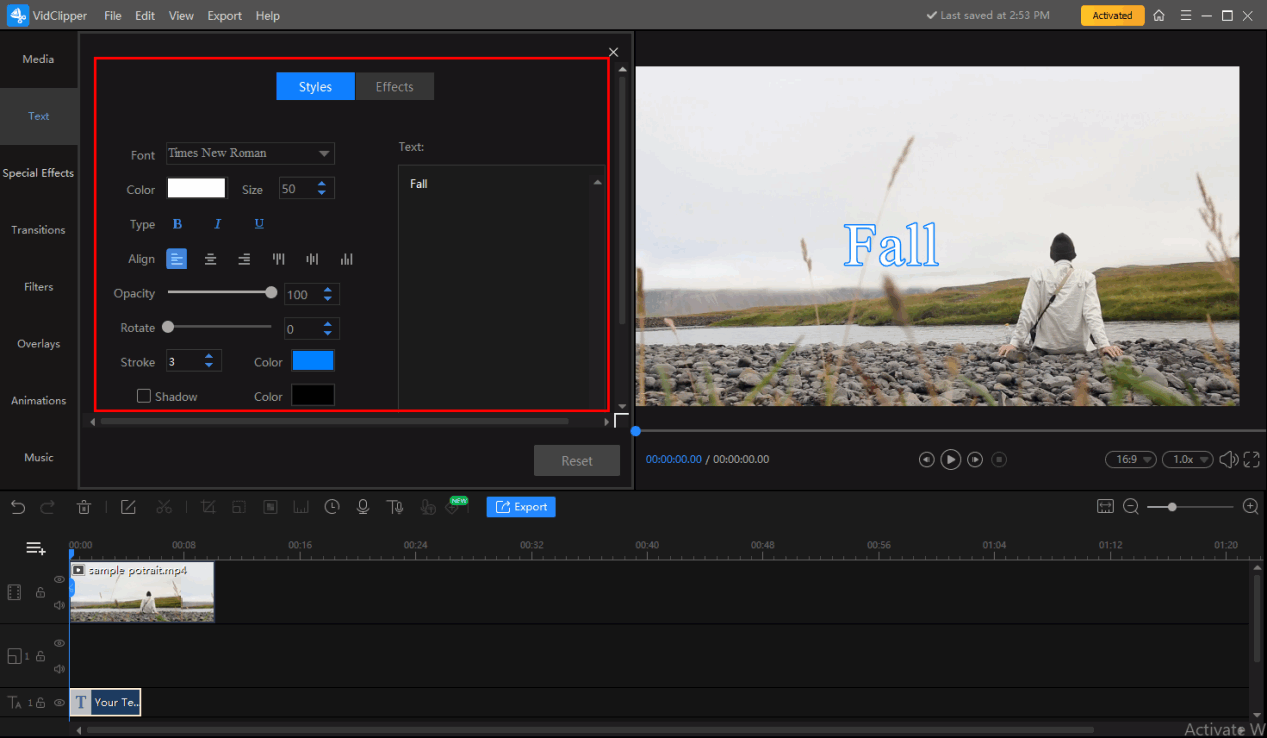Enter fullscreen preview mode

point(1251,459)
